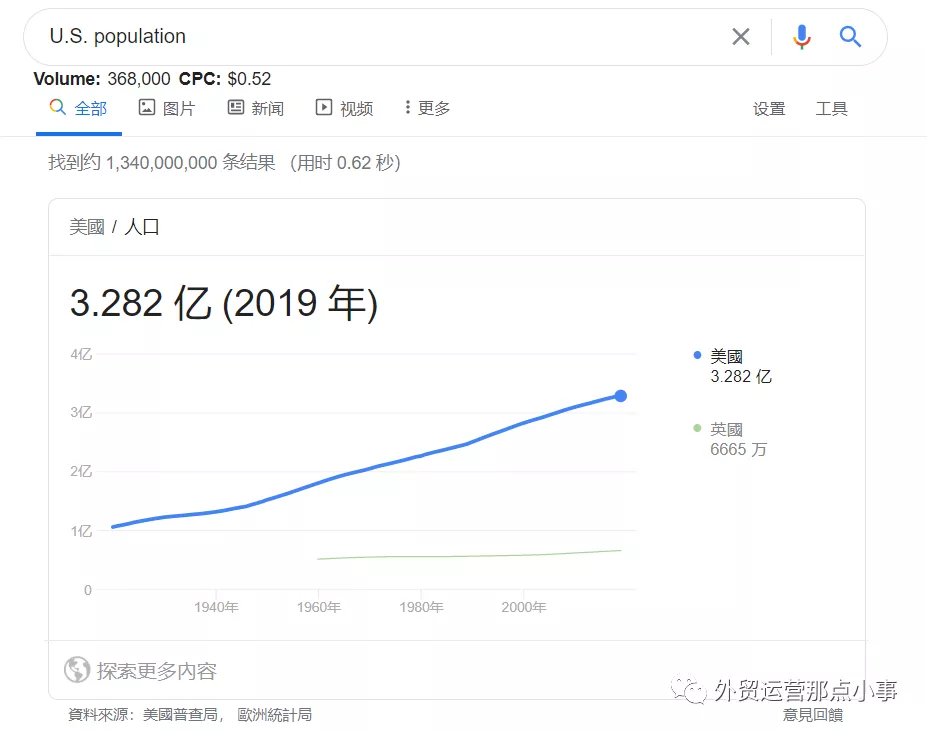The image size is (927, 731).
Task: Open the 歐洲統計局 source link
Action: pos(275,714)
